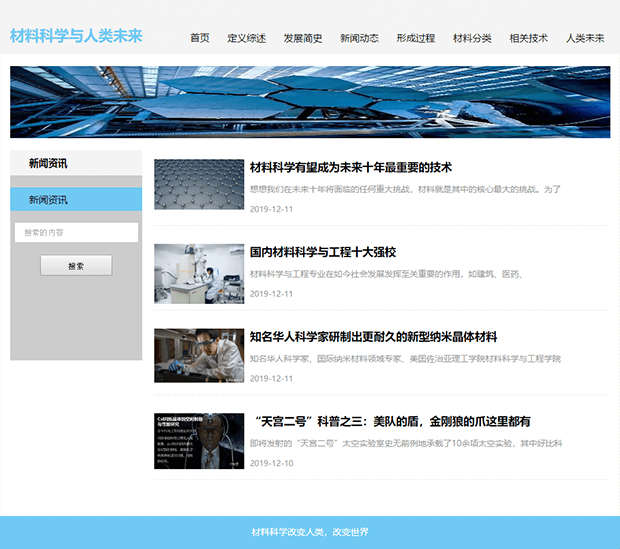Viewport: 620px width, 549px height.
Task: Open article 知名华人科学家研制出更耐久的新型纳米晶体材料
Action: point(373,337)
